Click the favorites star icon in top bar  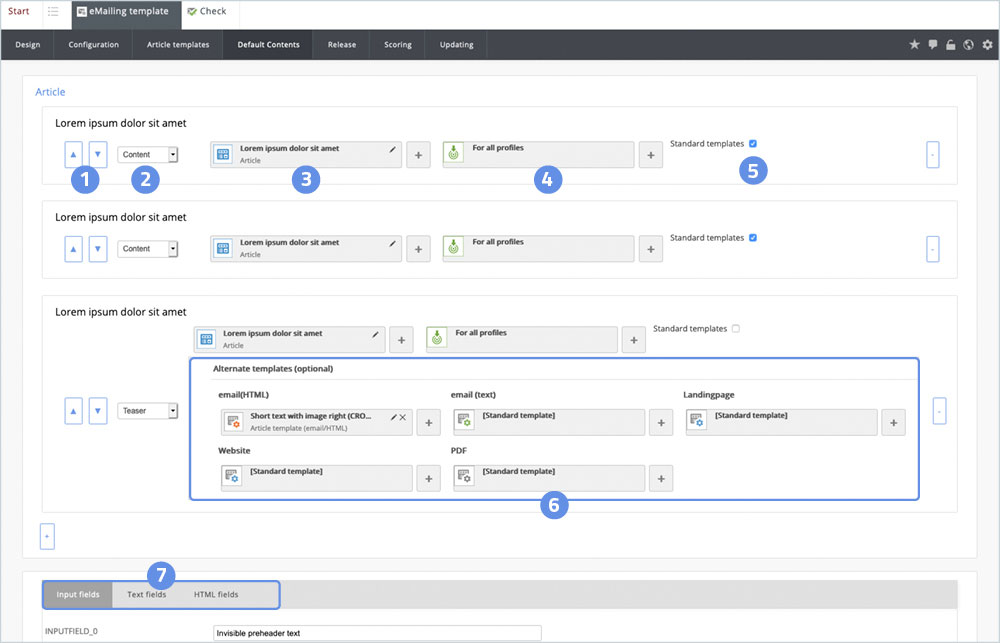(914, 45)
